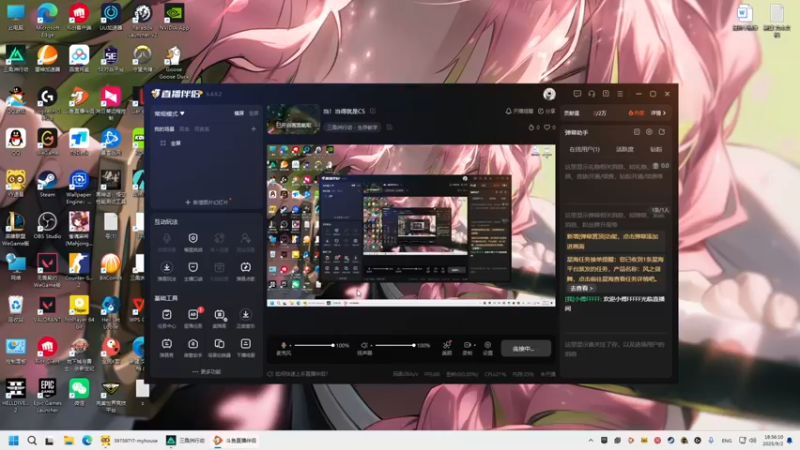
Task: Switch to 三角洲行动 taskbar item
Action: click(186, 440)
